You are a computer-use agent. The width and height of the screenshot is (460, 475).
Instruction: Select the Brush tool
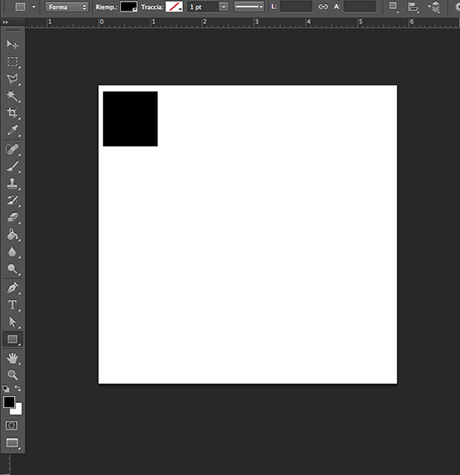pos(12,166)
